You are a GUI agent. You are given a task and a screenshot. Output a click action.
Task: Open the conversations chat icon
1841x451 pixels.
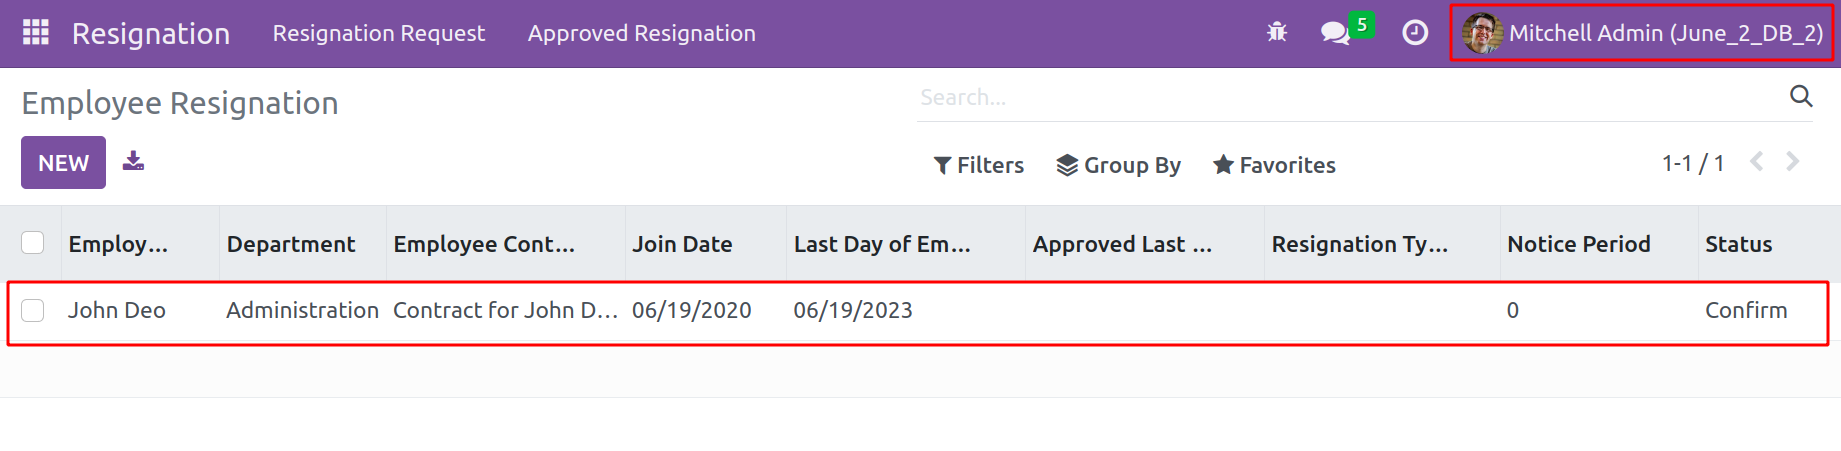click(1335, 33)
